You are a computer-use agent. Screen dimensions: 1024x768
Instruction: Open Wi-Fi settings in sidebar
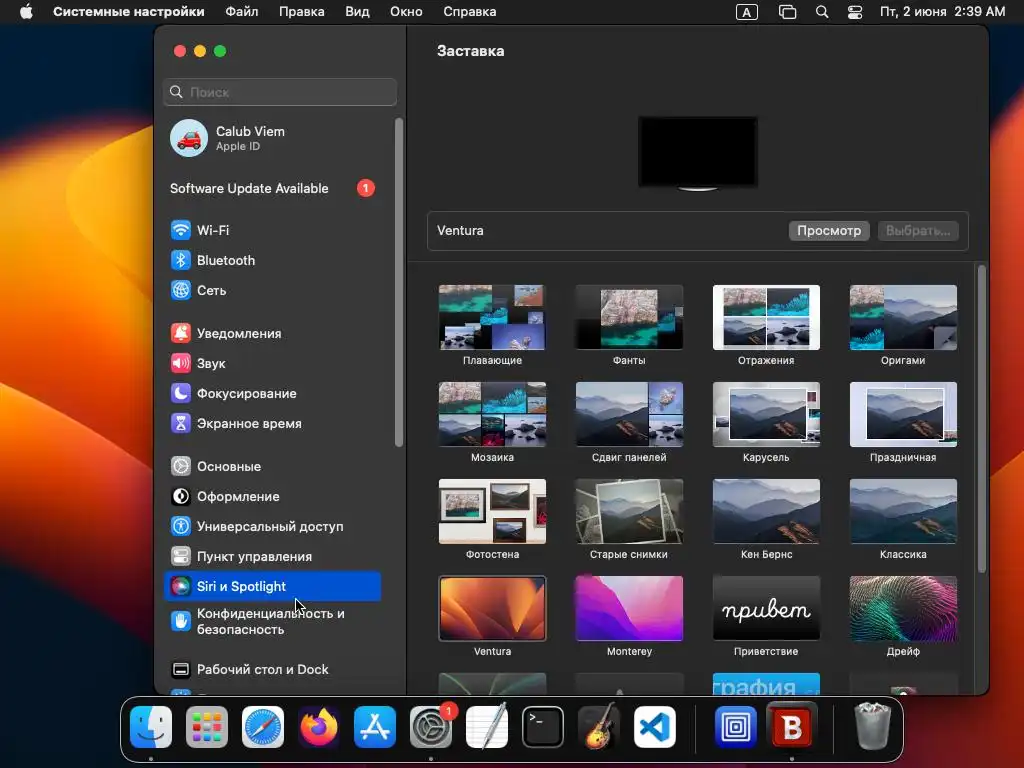(272, 230)
